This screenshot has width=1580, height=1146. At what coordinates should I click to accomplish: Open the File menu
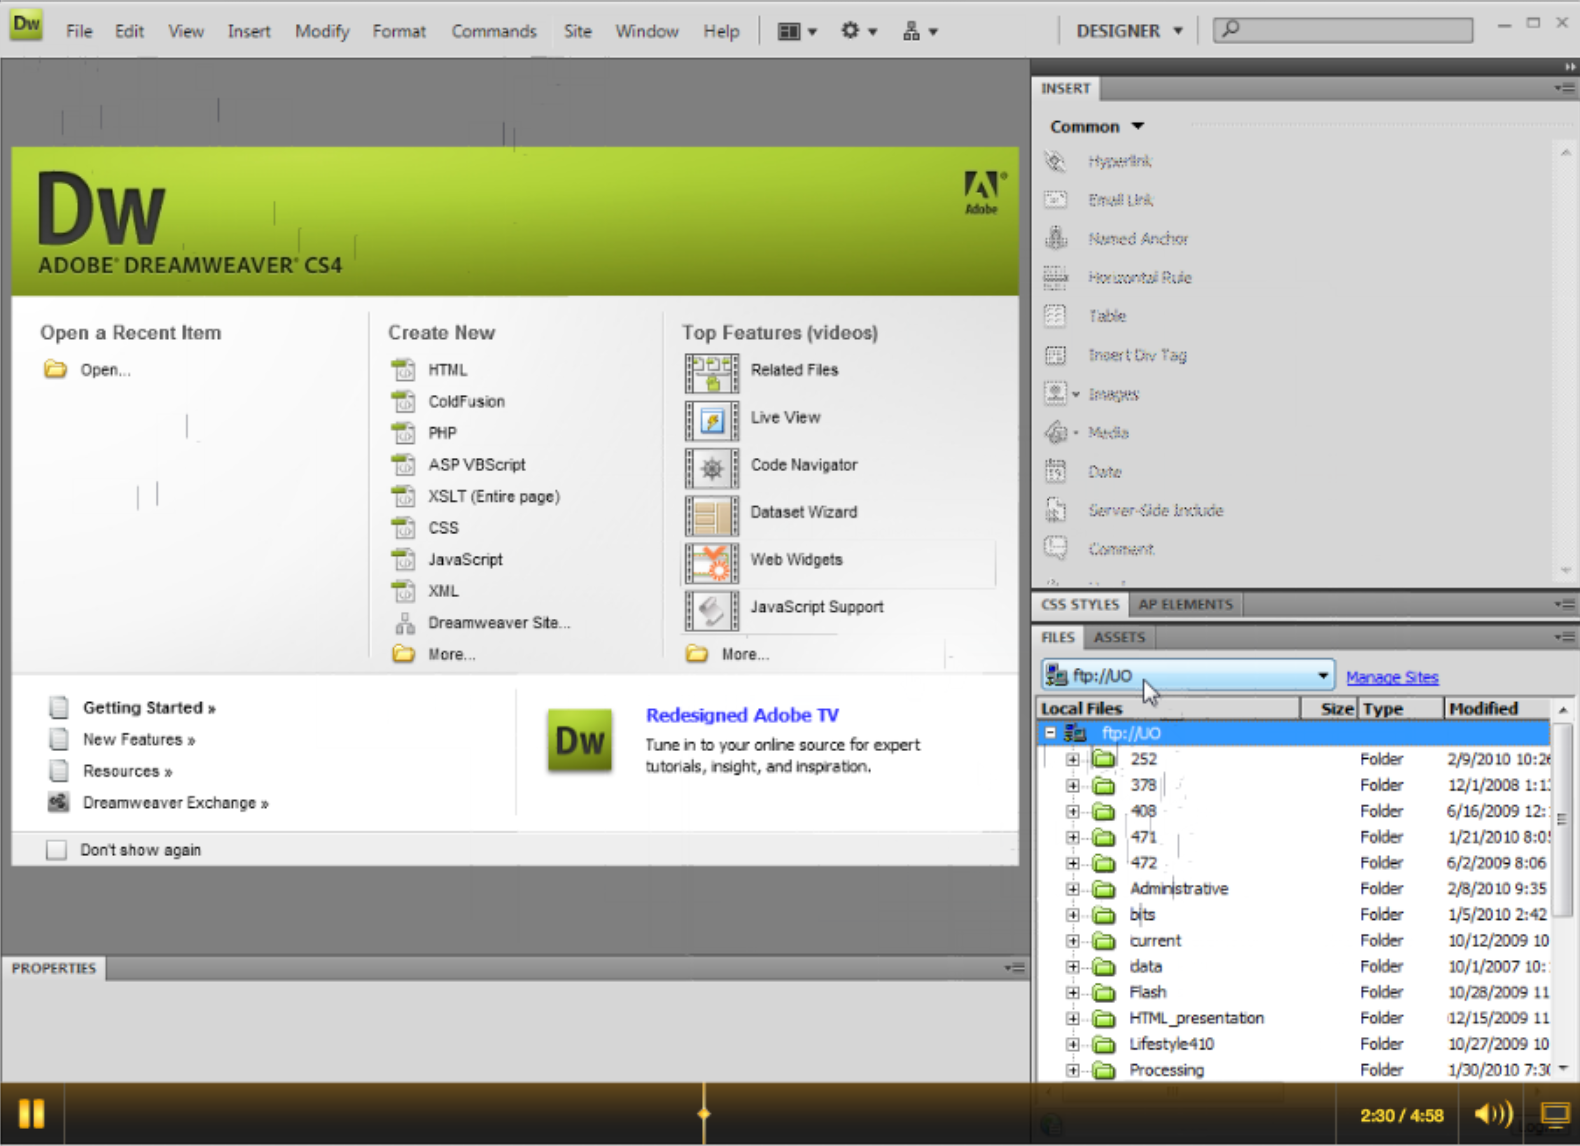pyautogui.click(x=79, y=31)
